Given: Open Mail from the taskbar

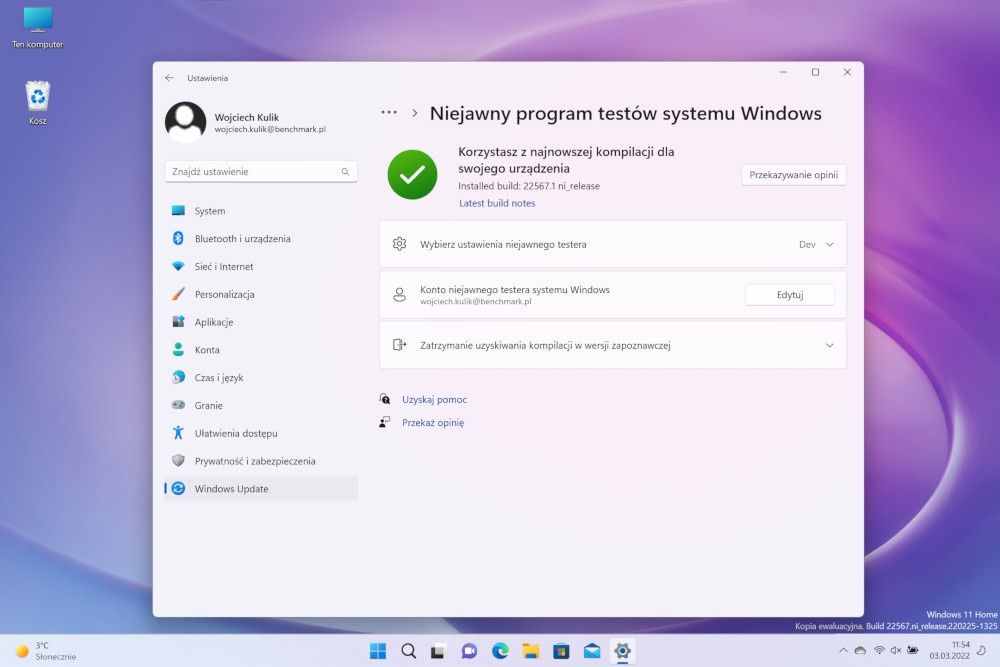Looking at the screenshot, I should point(592,651).
